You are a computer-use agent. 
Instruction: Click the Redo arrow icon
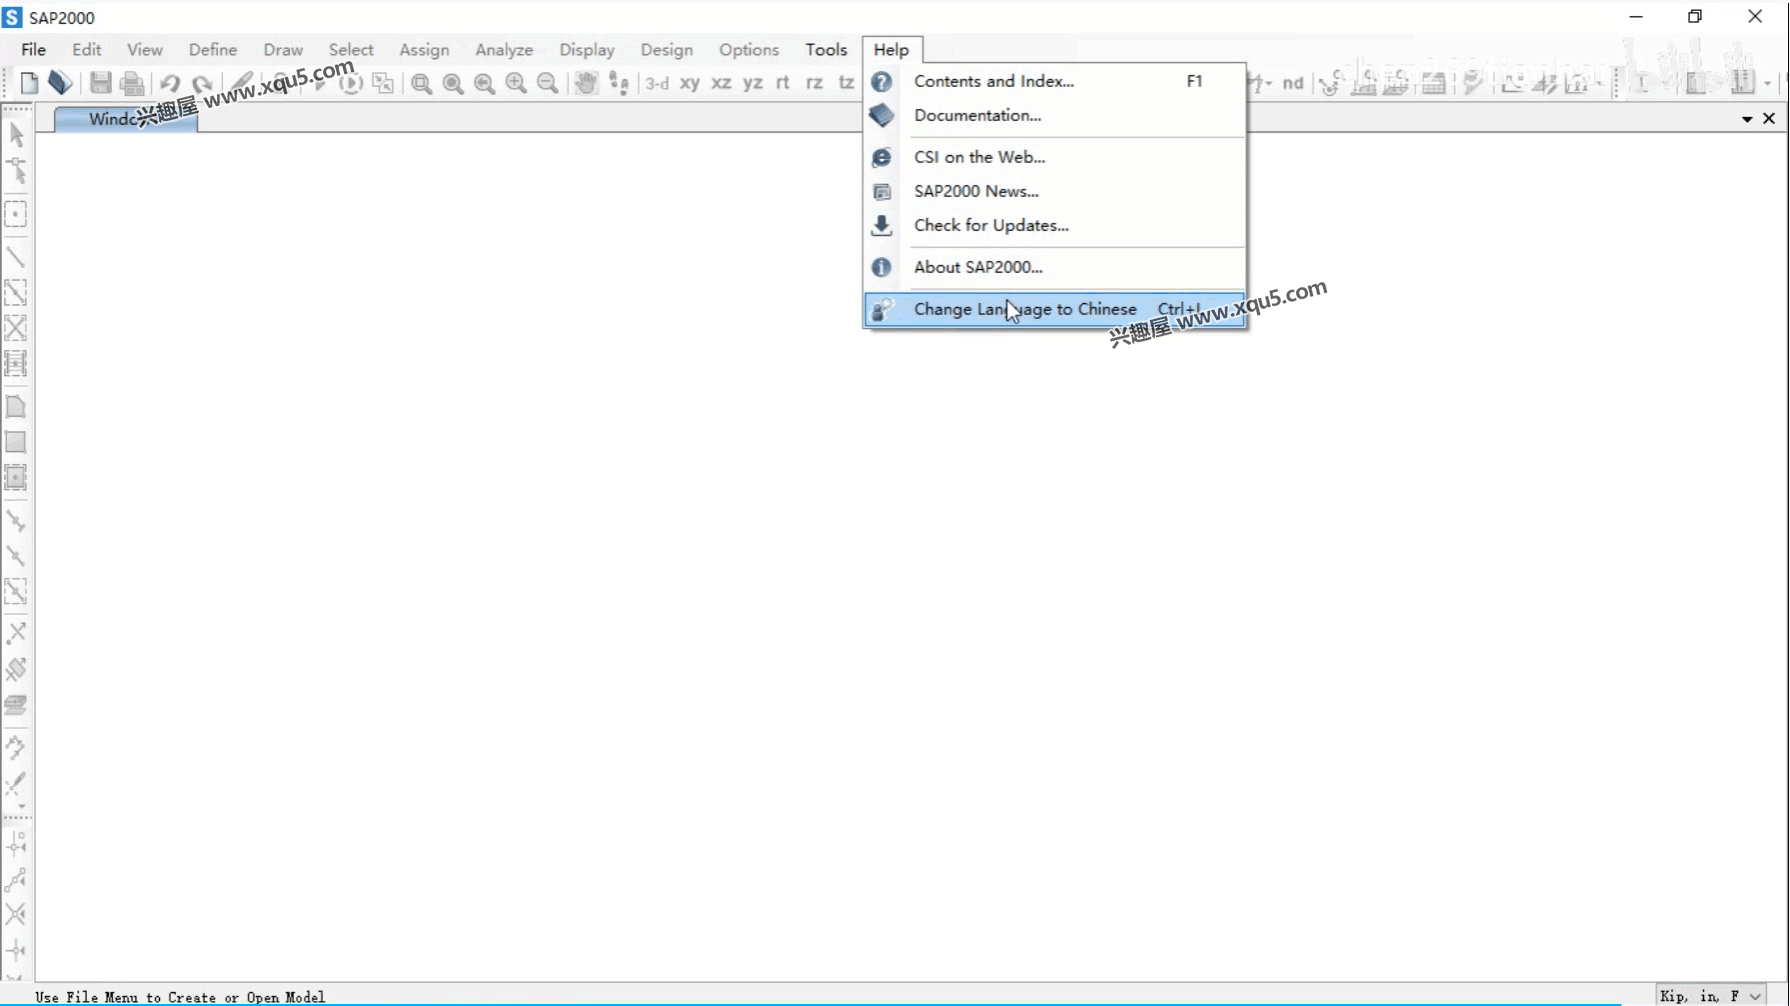[x=202, y=83]
